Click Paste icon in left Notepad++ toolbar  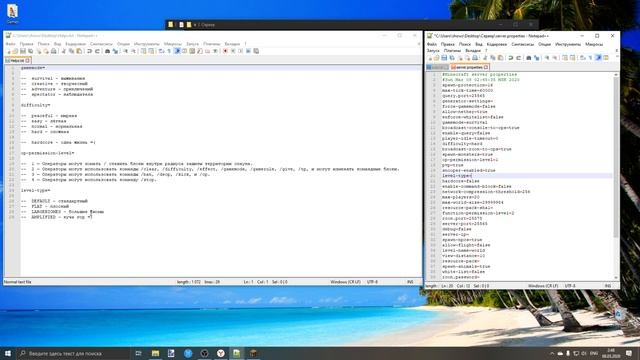[x=79, y=51]
